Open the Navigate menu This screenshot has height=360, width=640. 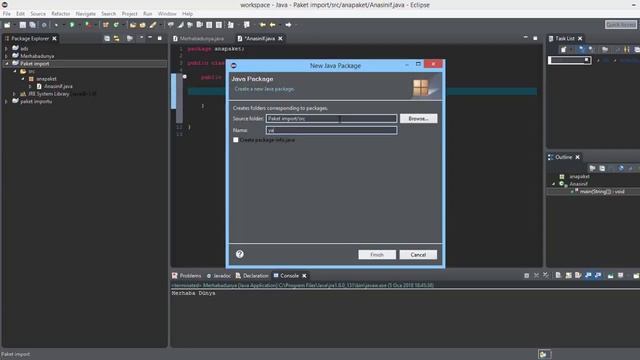[x=85, y=13]
